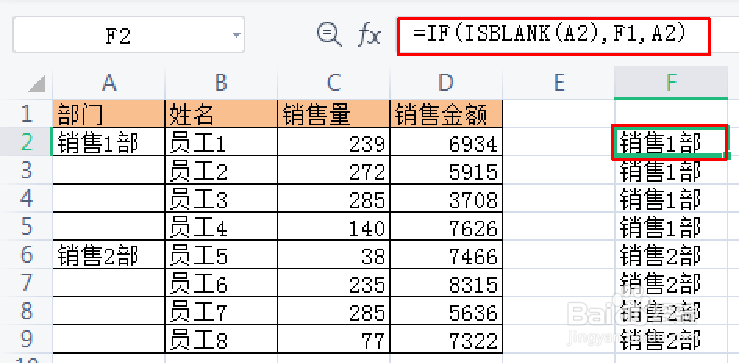Image resolution: width=740 pixels, height=363 pixels.
Task: Select row 5 header
Action: coord(26,227)
